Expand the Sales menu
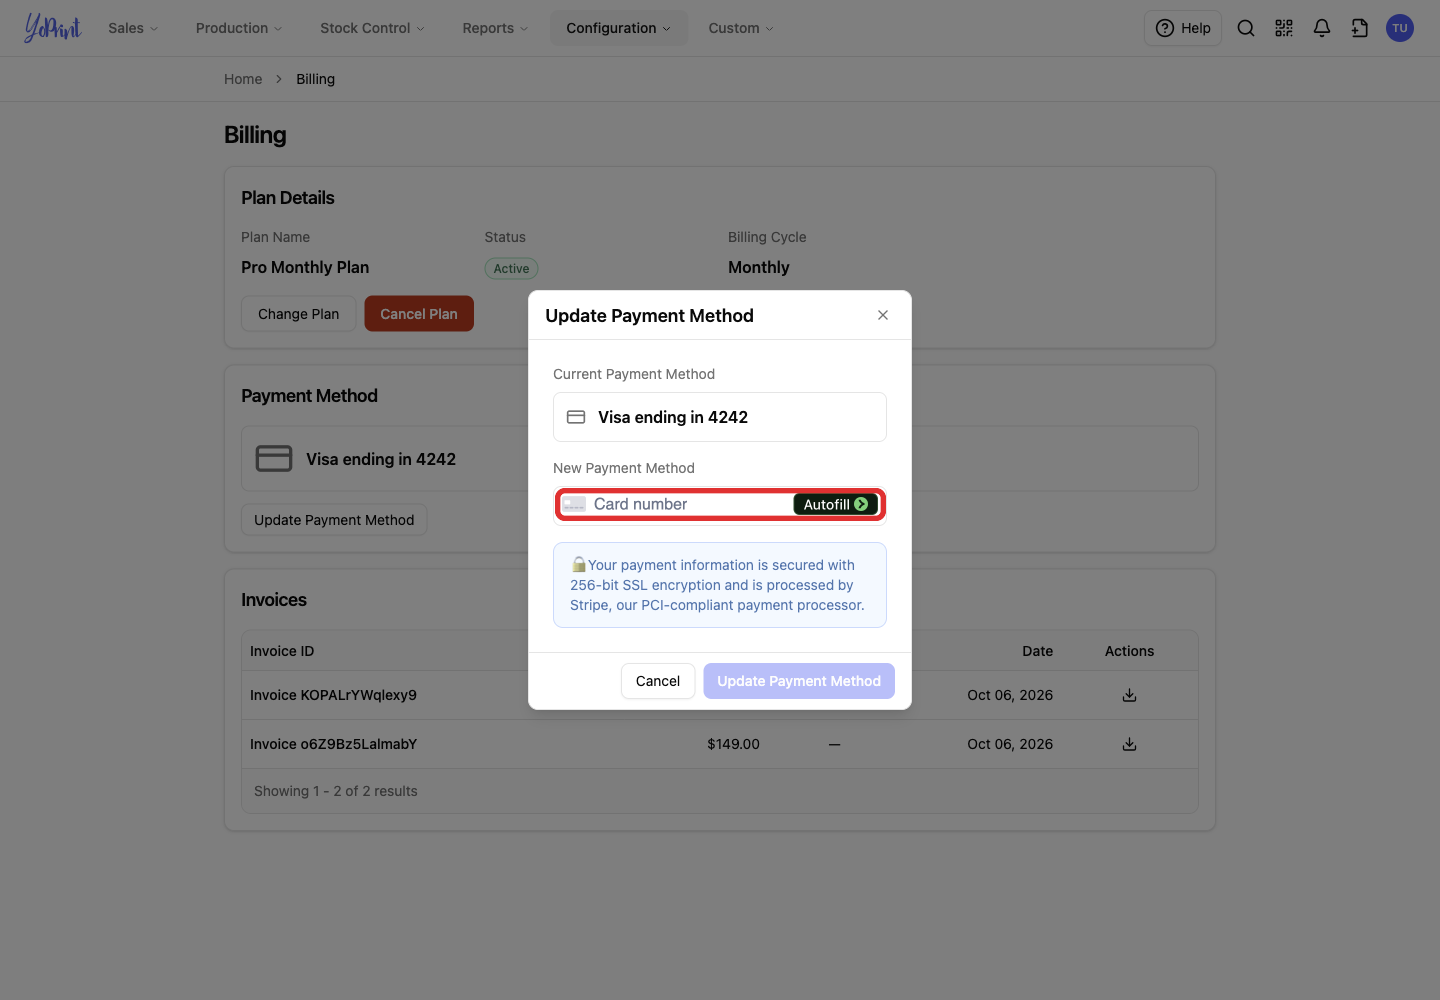Viewport: 1440px width, 1000px height. [133, 28]
